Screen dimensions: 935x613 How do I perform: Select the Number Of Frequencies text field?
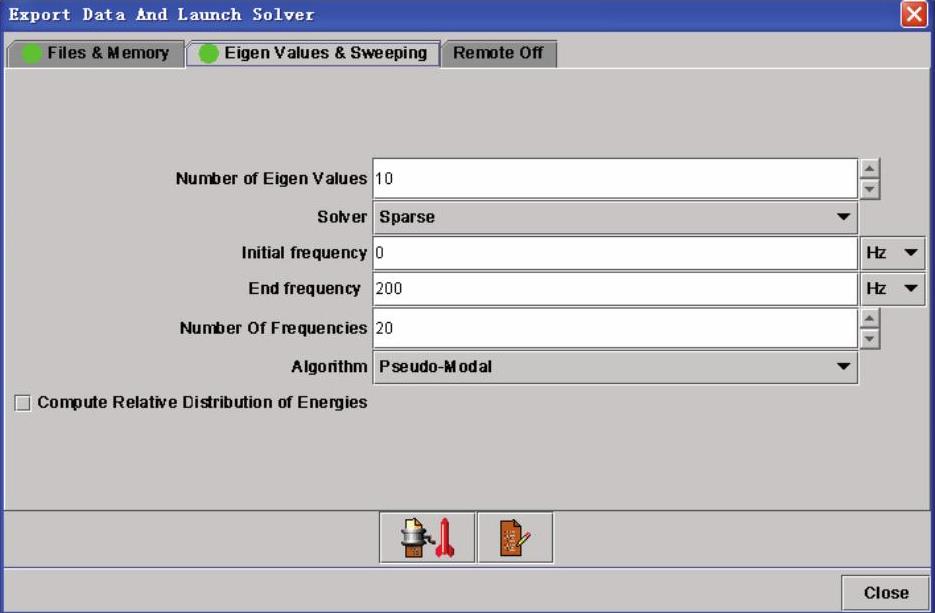(614, 328)
